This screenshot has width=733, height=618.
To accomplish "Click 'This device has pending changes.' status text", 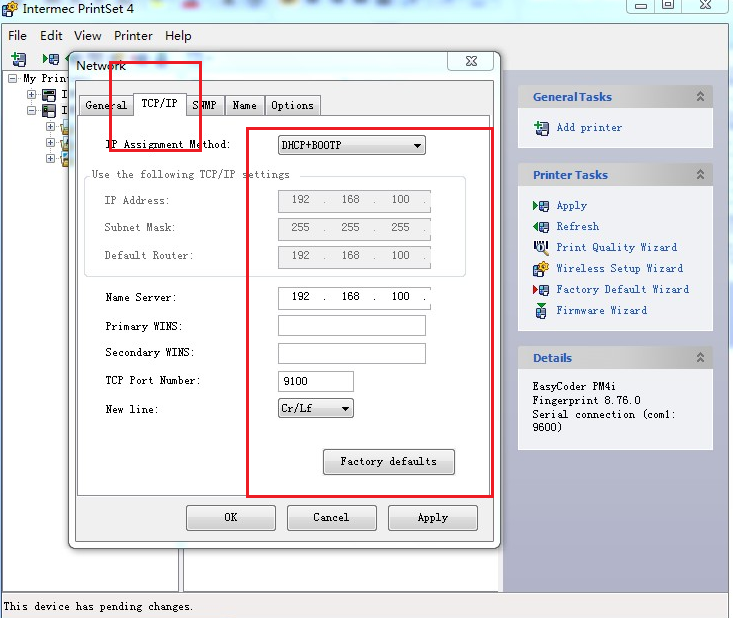I will pos(98,606).
